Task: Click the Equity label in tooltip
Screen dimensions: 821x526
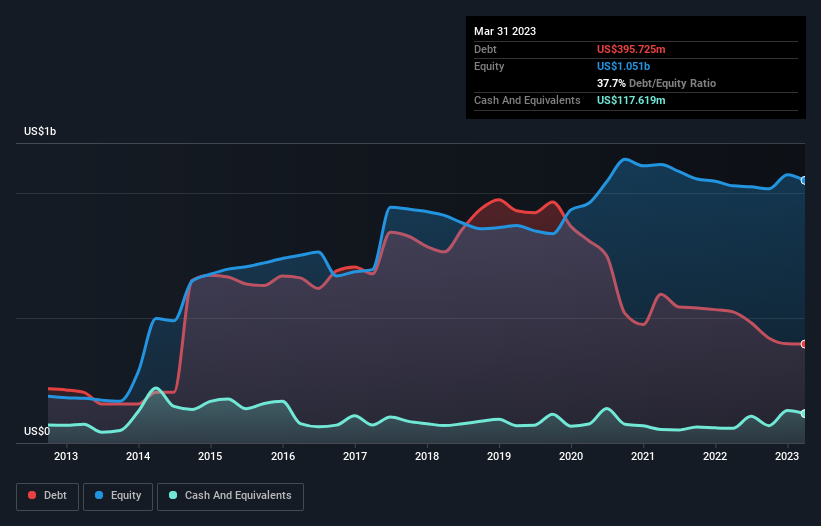Action: point(489,66)
